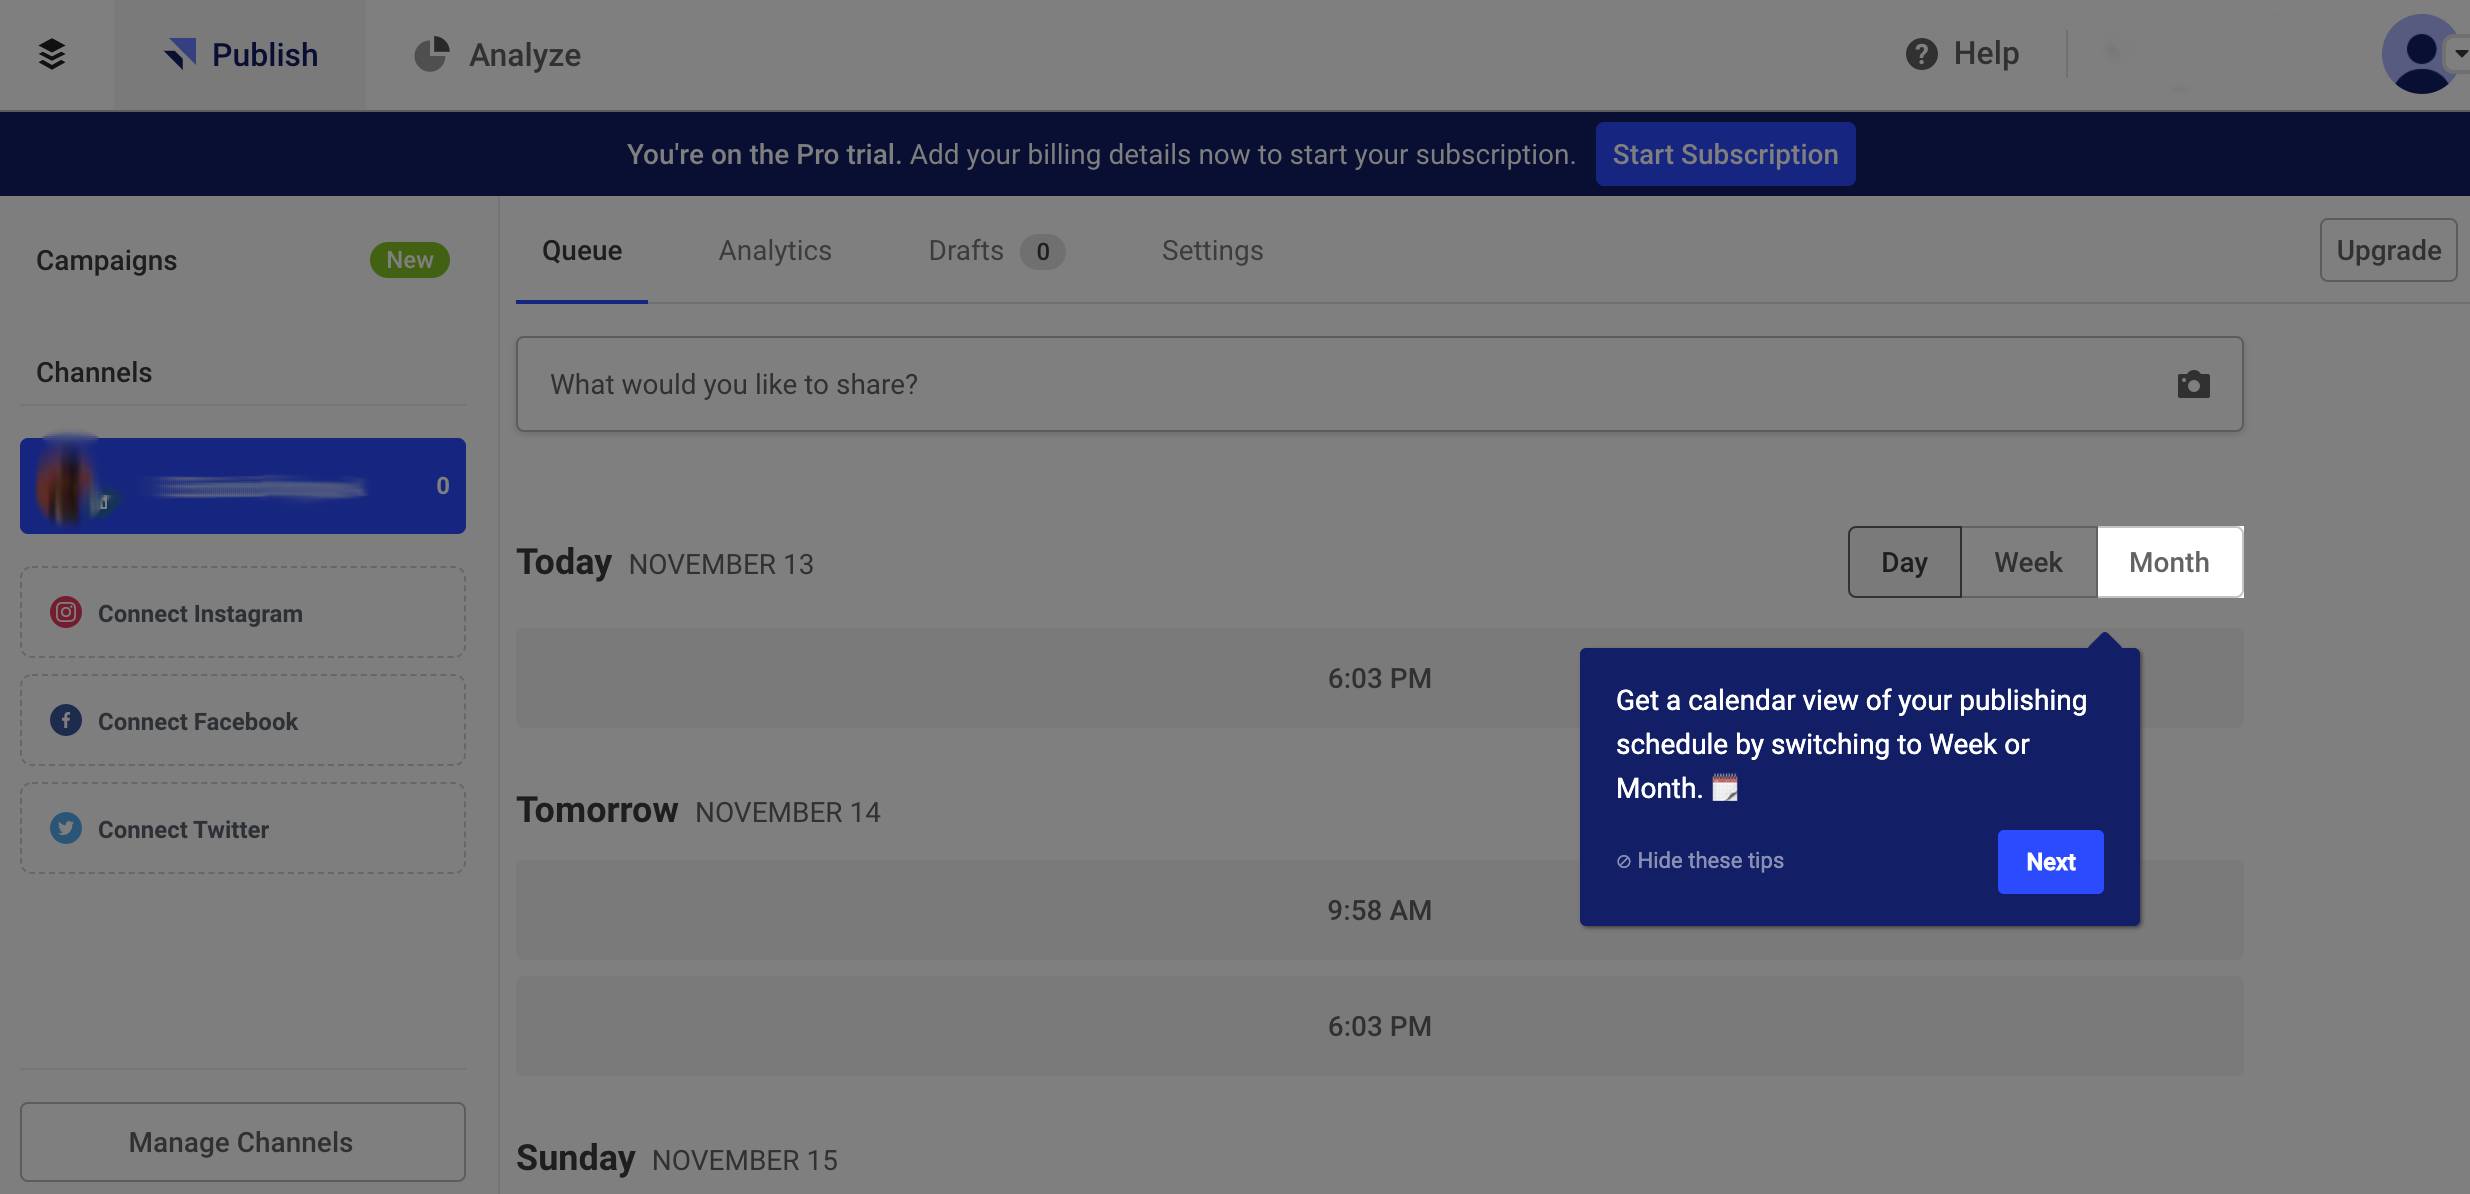Open the Publish section
This screenshot has height=1194, width=2470.
240,55
